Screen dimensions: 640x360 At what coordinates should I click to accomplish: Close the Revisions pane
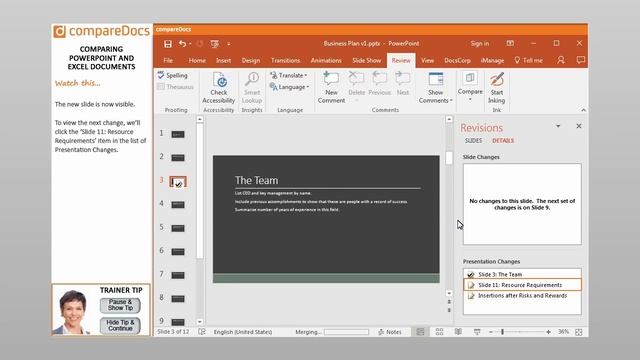click(x=579, y=126)
